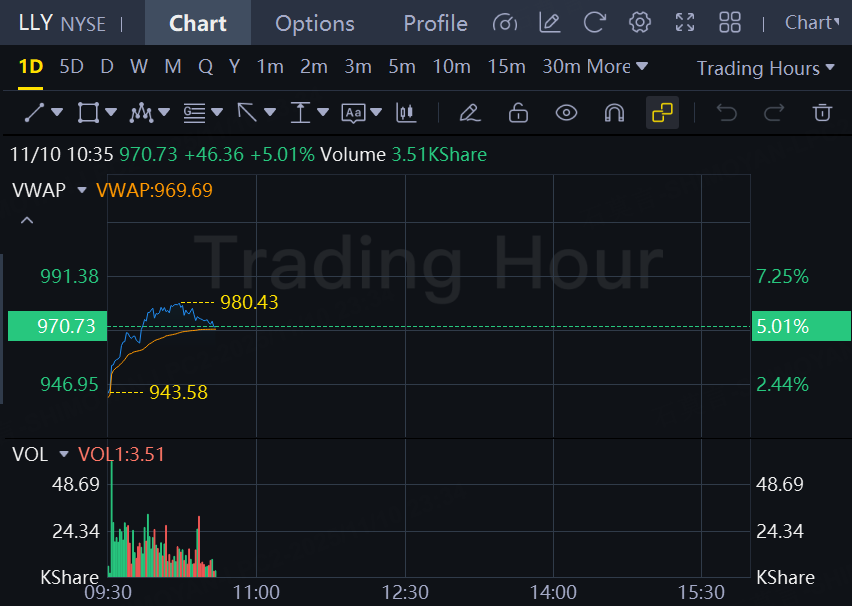Screen dimensions: 852x606
Task: Toggle the highlighted yellow linked-squares icon
Action: [x=662, y=113]
